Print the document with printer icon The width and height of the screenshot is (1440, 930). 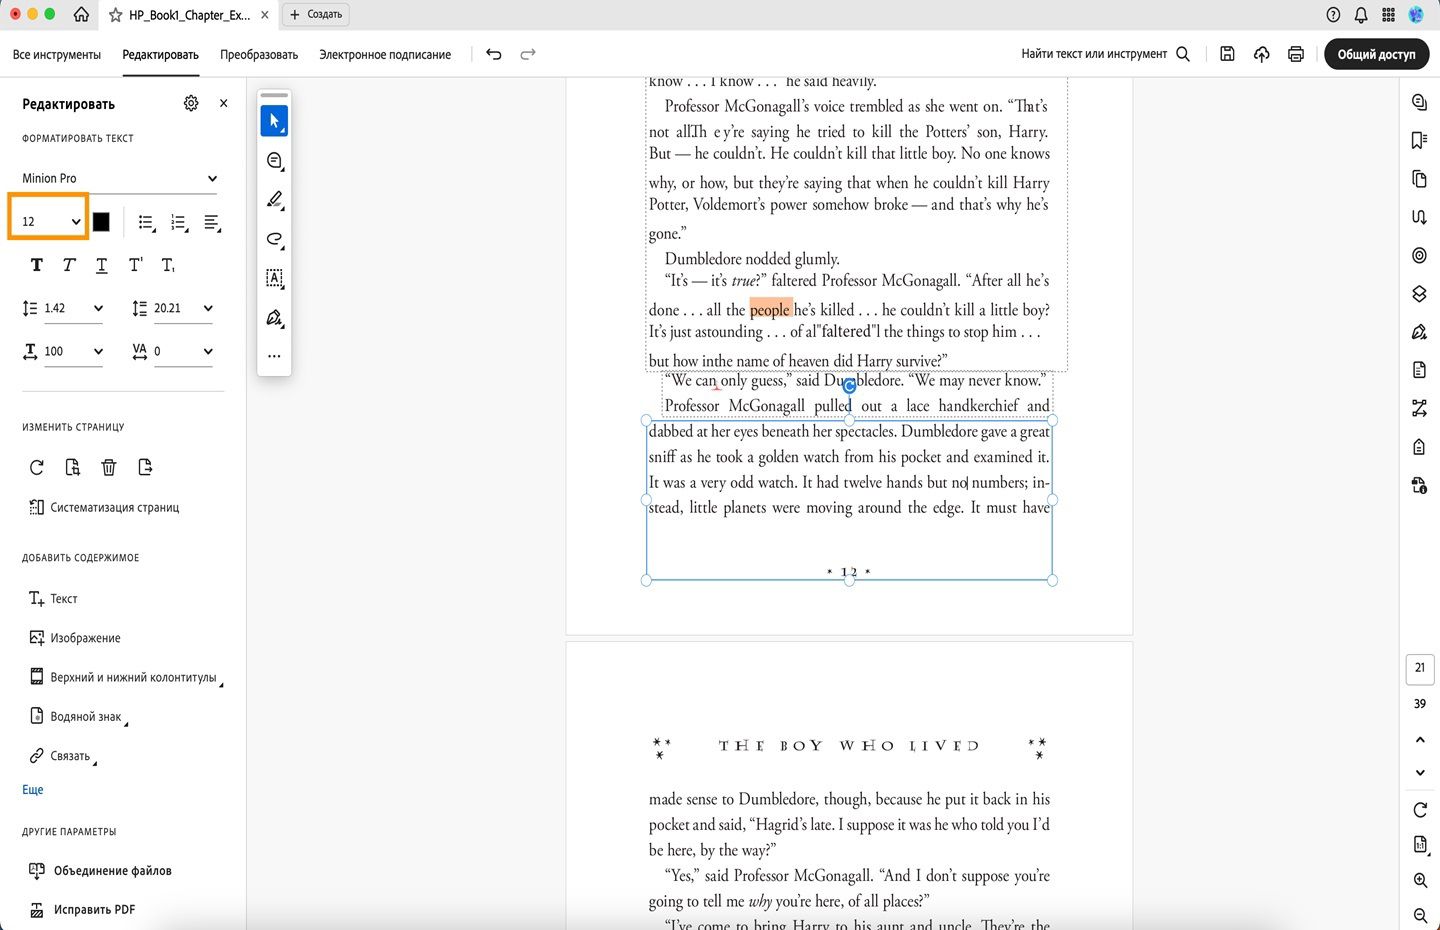tap(1296, 54)
